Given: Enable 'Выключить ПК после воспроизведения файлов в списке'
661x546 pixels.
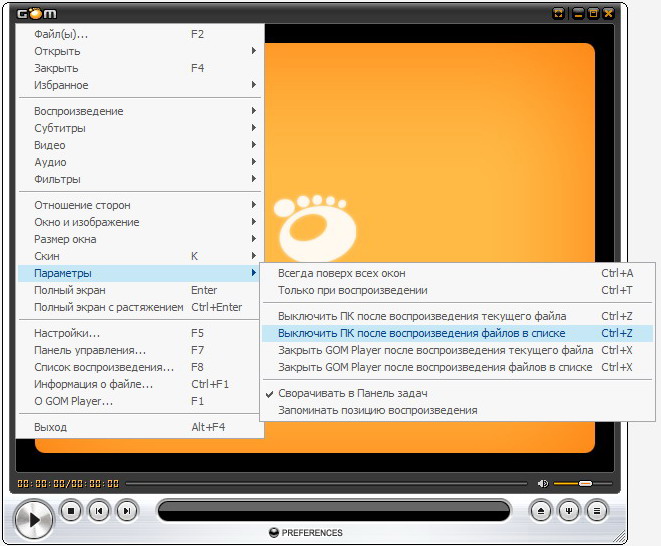Looking at the screenshot, I should tap(457, 333).
